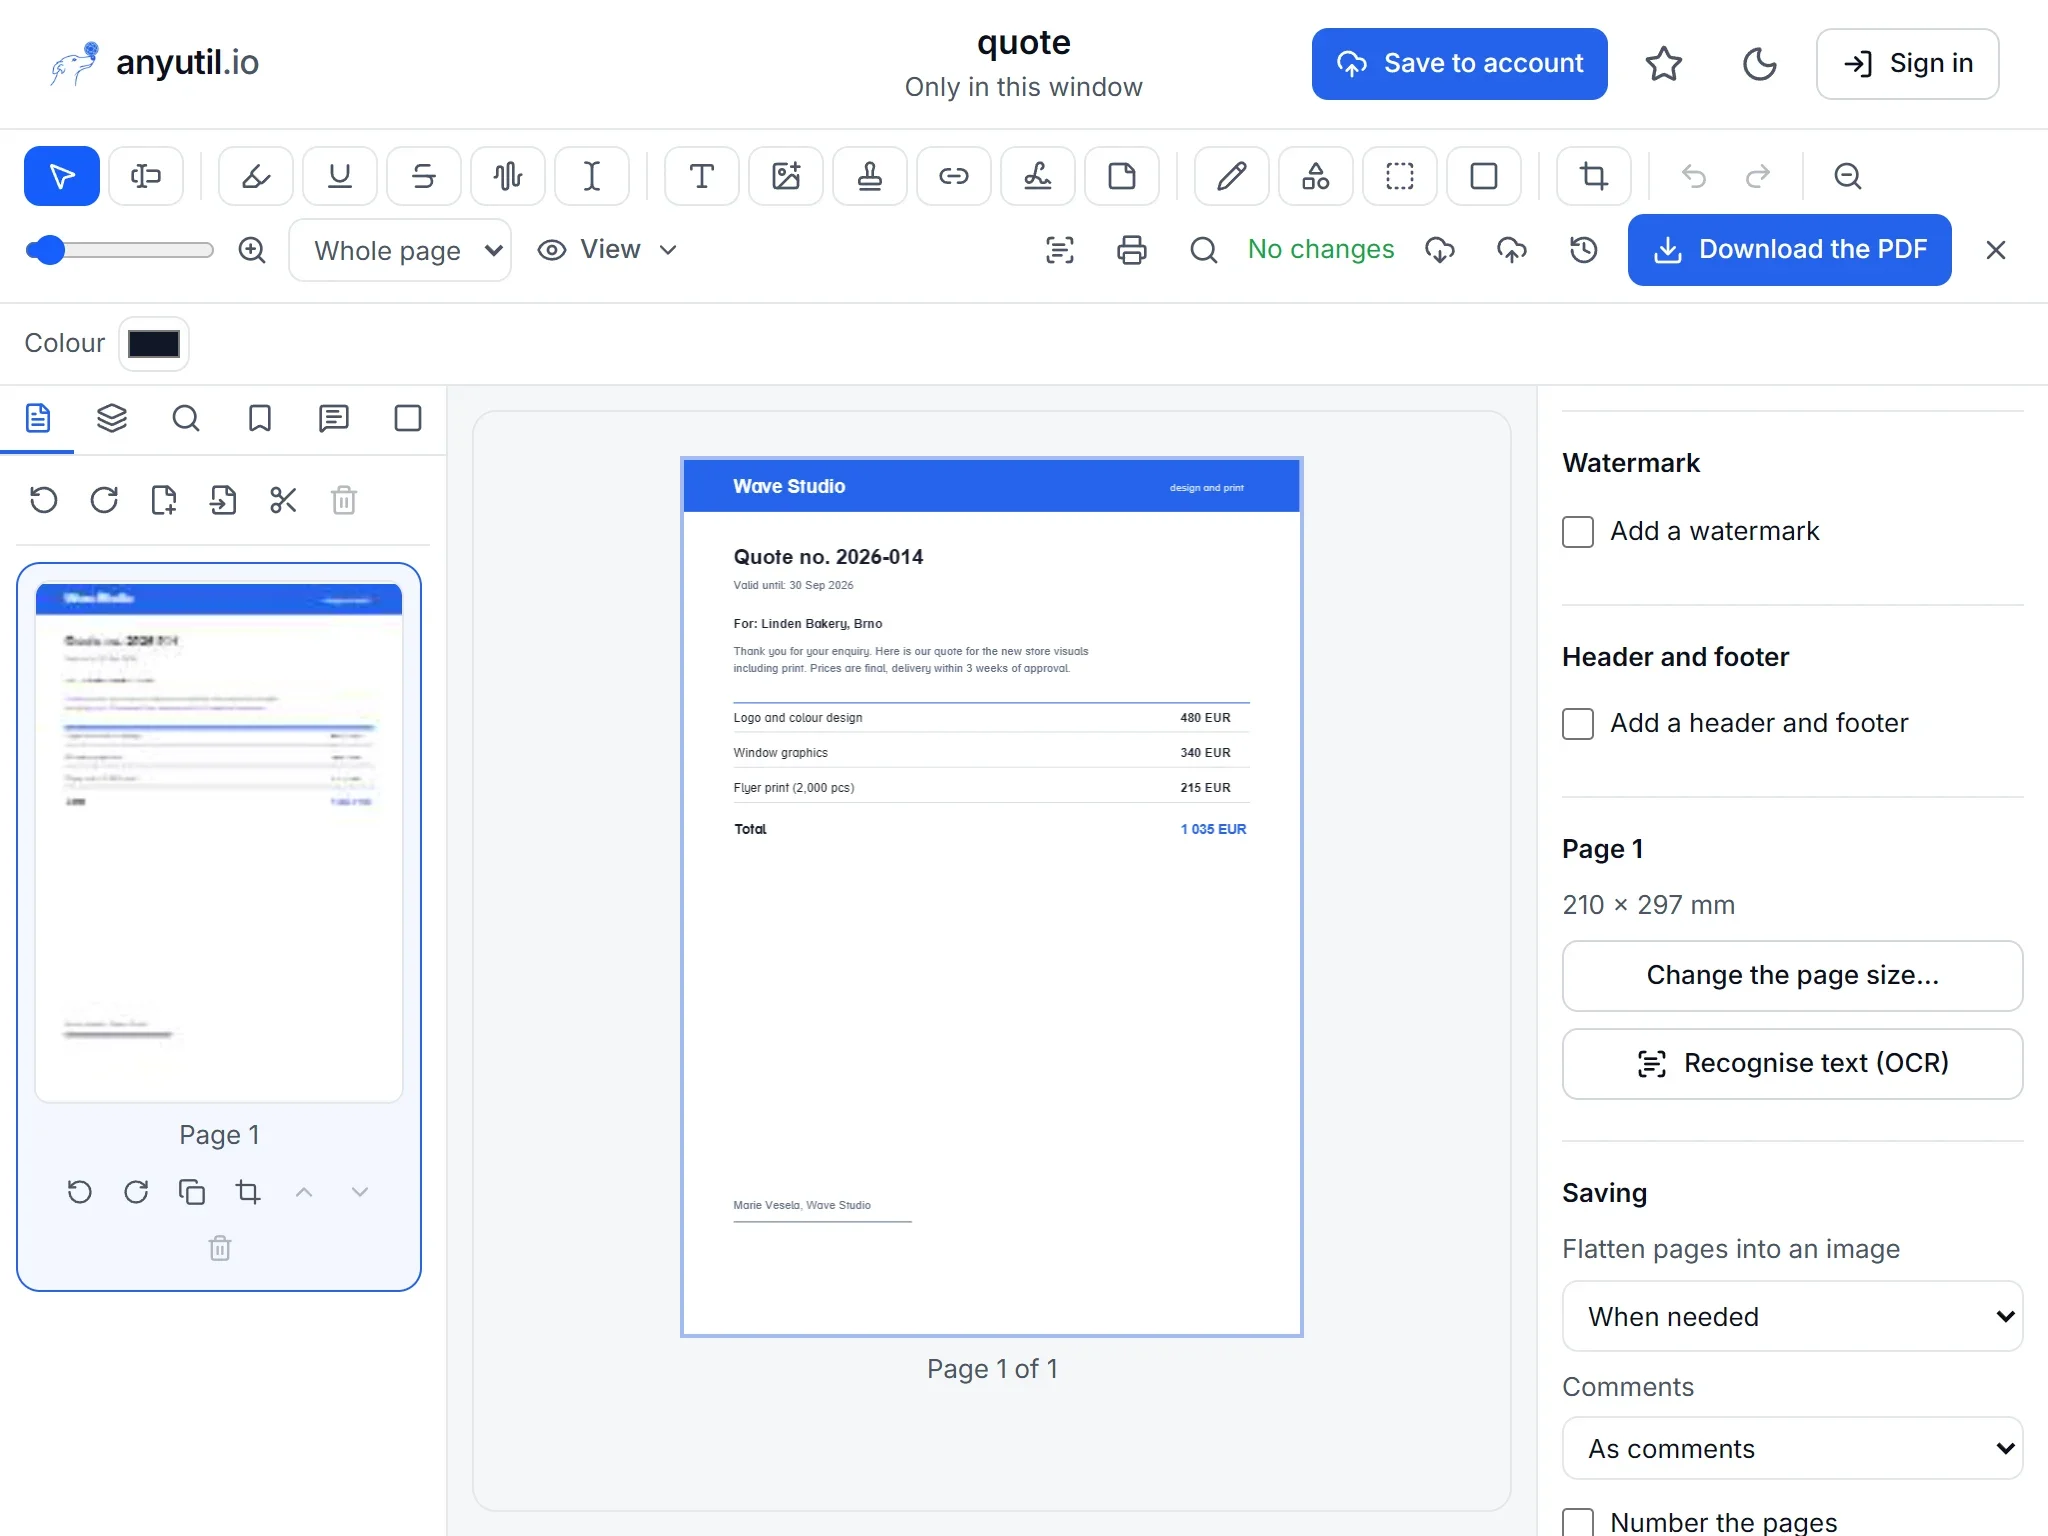Image resolution: width=2048 pixels, height=1536 pixels.
Task: Click the zoom in magnifier beside the slider
Action: click(252, 250)
